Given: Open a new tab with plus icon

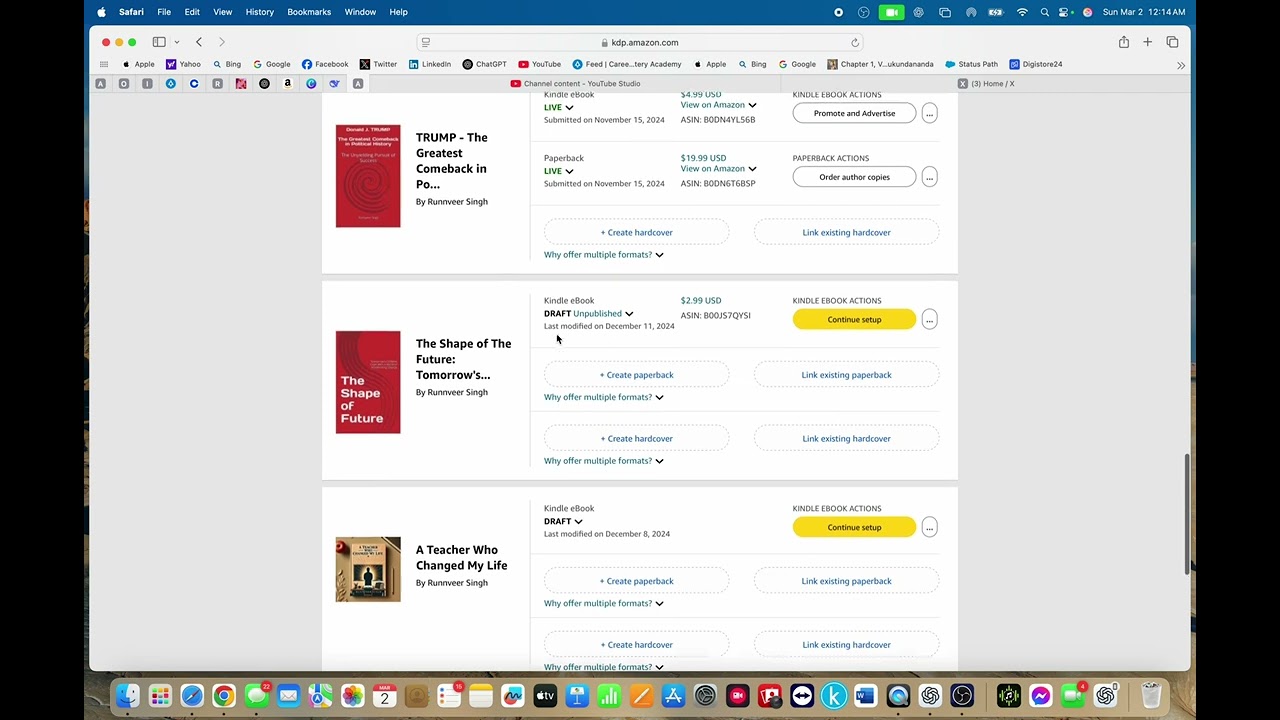Looking at the screenshot, I should point(1148,42).
